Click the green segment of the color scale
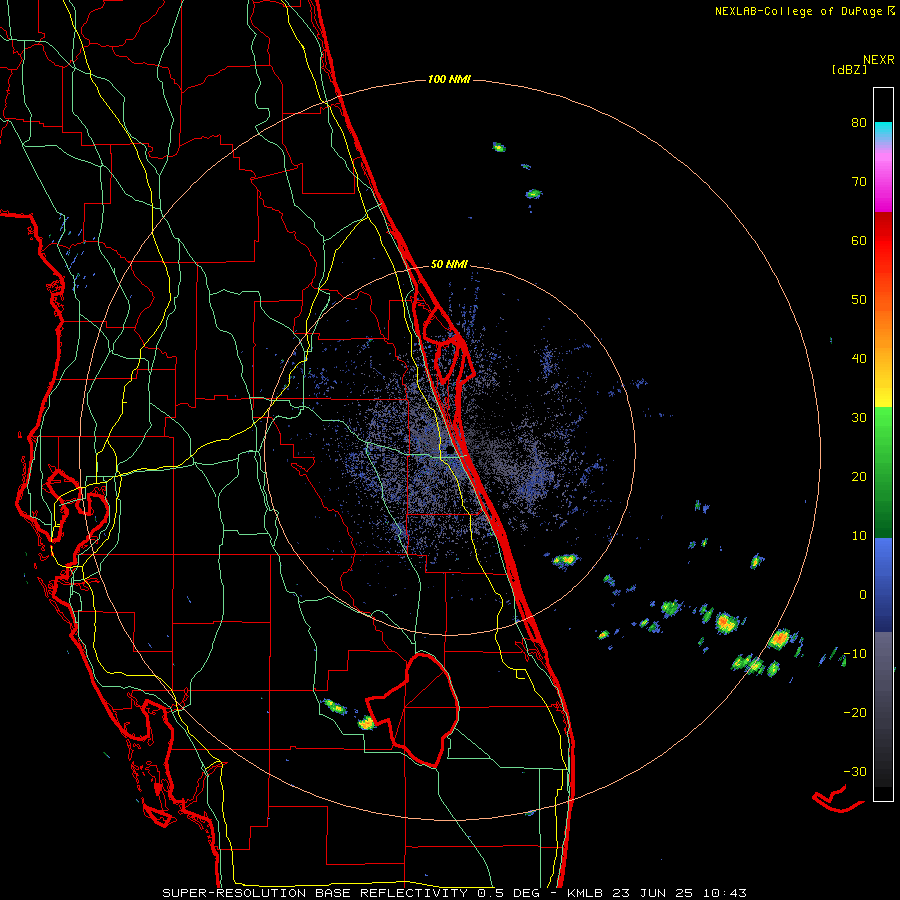 pyautogui.click(x=883, y=472)
